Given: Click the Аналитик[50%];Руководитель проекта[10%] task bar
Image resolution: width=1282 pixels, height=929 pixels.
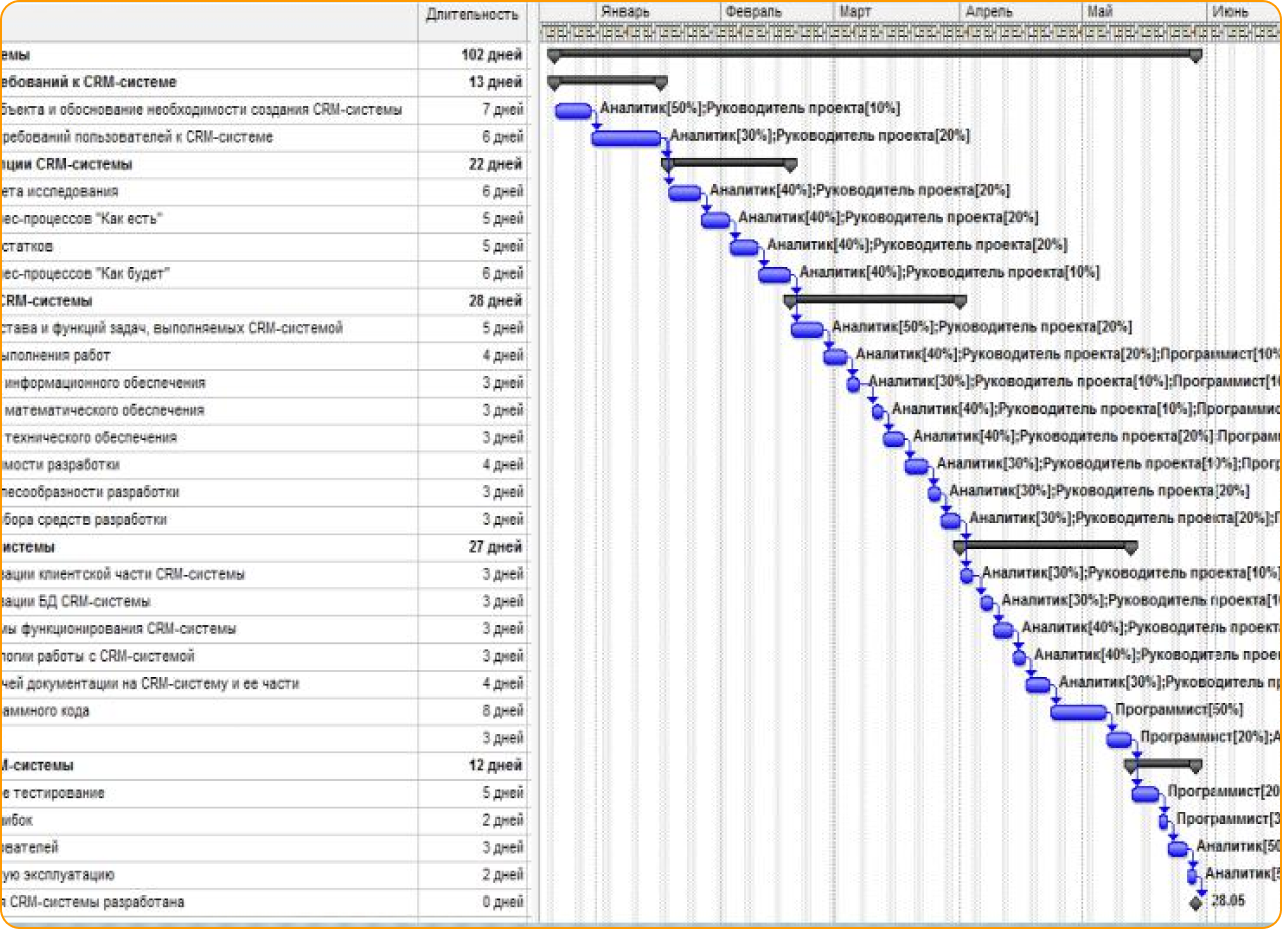Looking at the screenshot, I should (x=573, y=111).
